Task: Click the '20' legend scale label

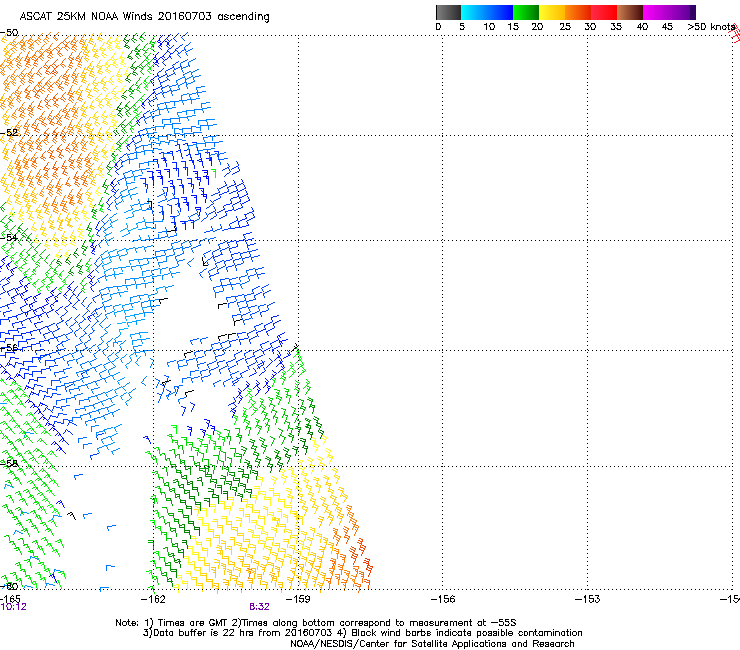Action: 537,27
